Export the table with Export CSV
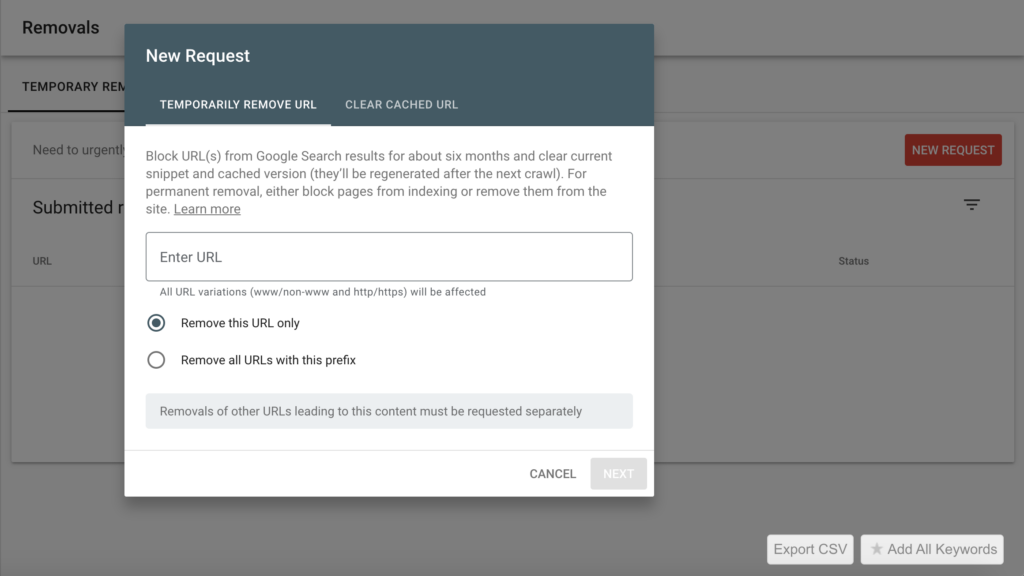 [x=810, y=549]
